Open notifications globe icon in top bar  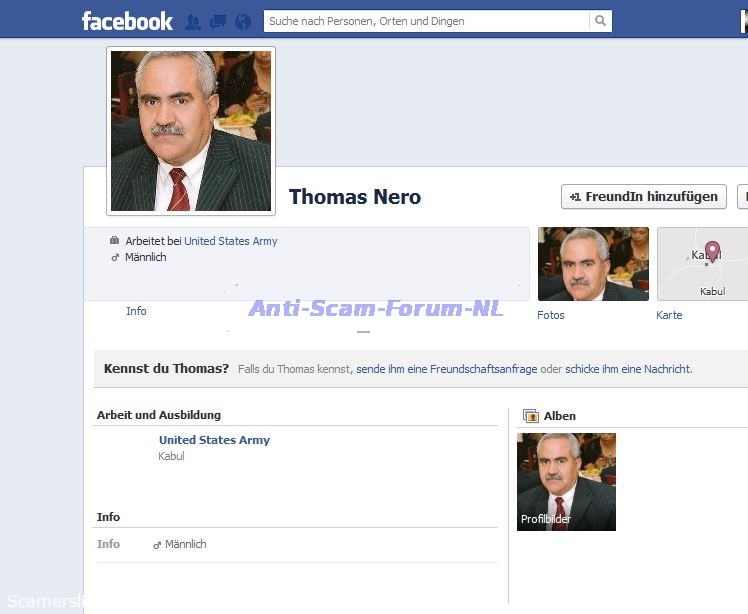(241, 21)
